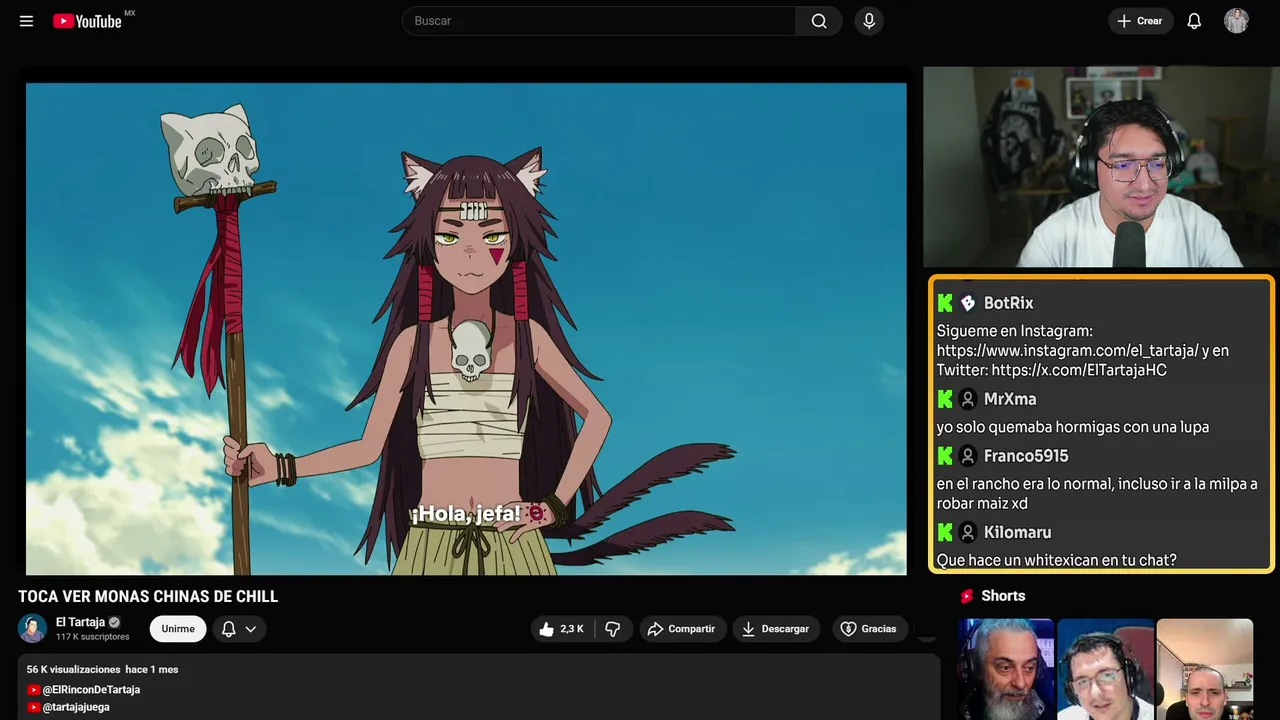Open the Short on the right edge

click(x=1204, y=669)
